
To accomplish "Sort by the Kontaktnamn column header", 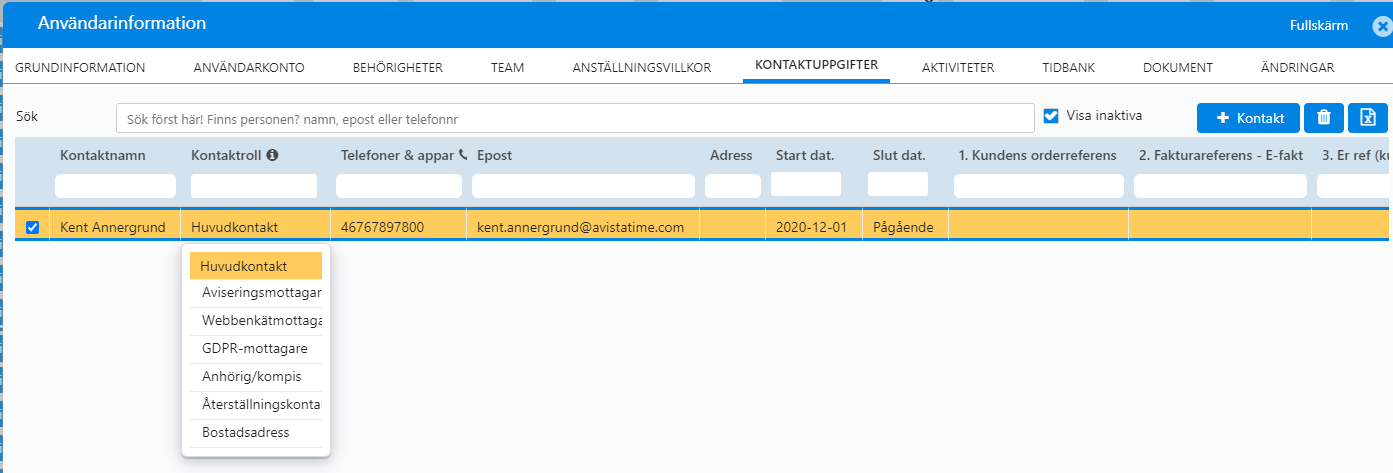I will (x=103, y=155).
